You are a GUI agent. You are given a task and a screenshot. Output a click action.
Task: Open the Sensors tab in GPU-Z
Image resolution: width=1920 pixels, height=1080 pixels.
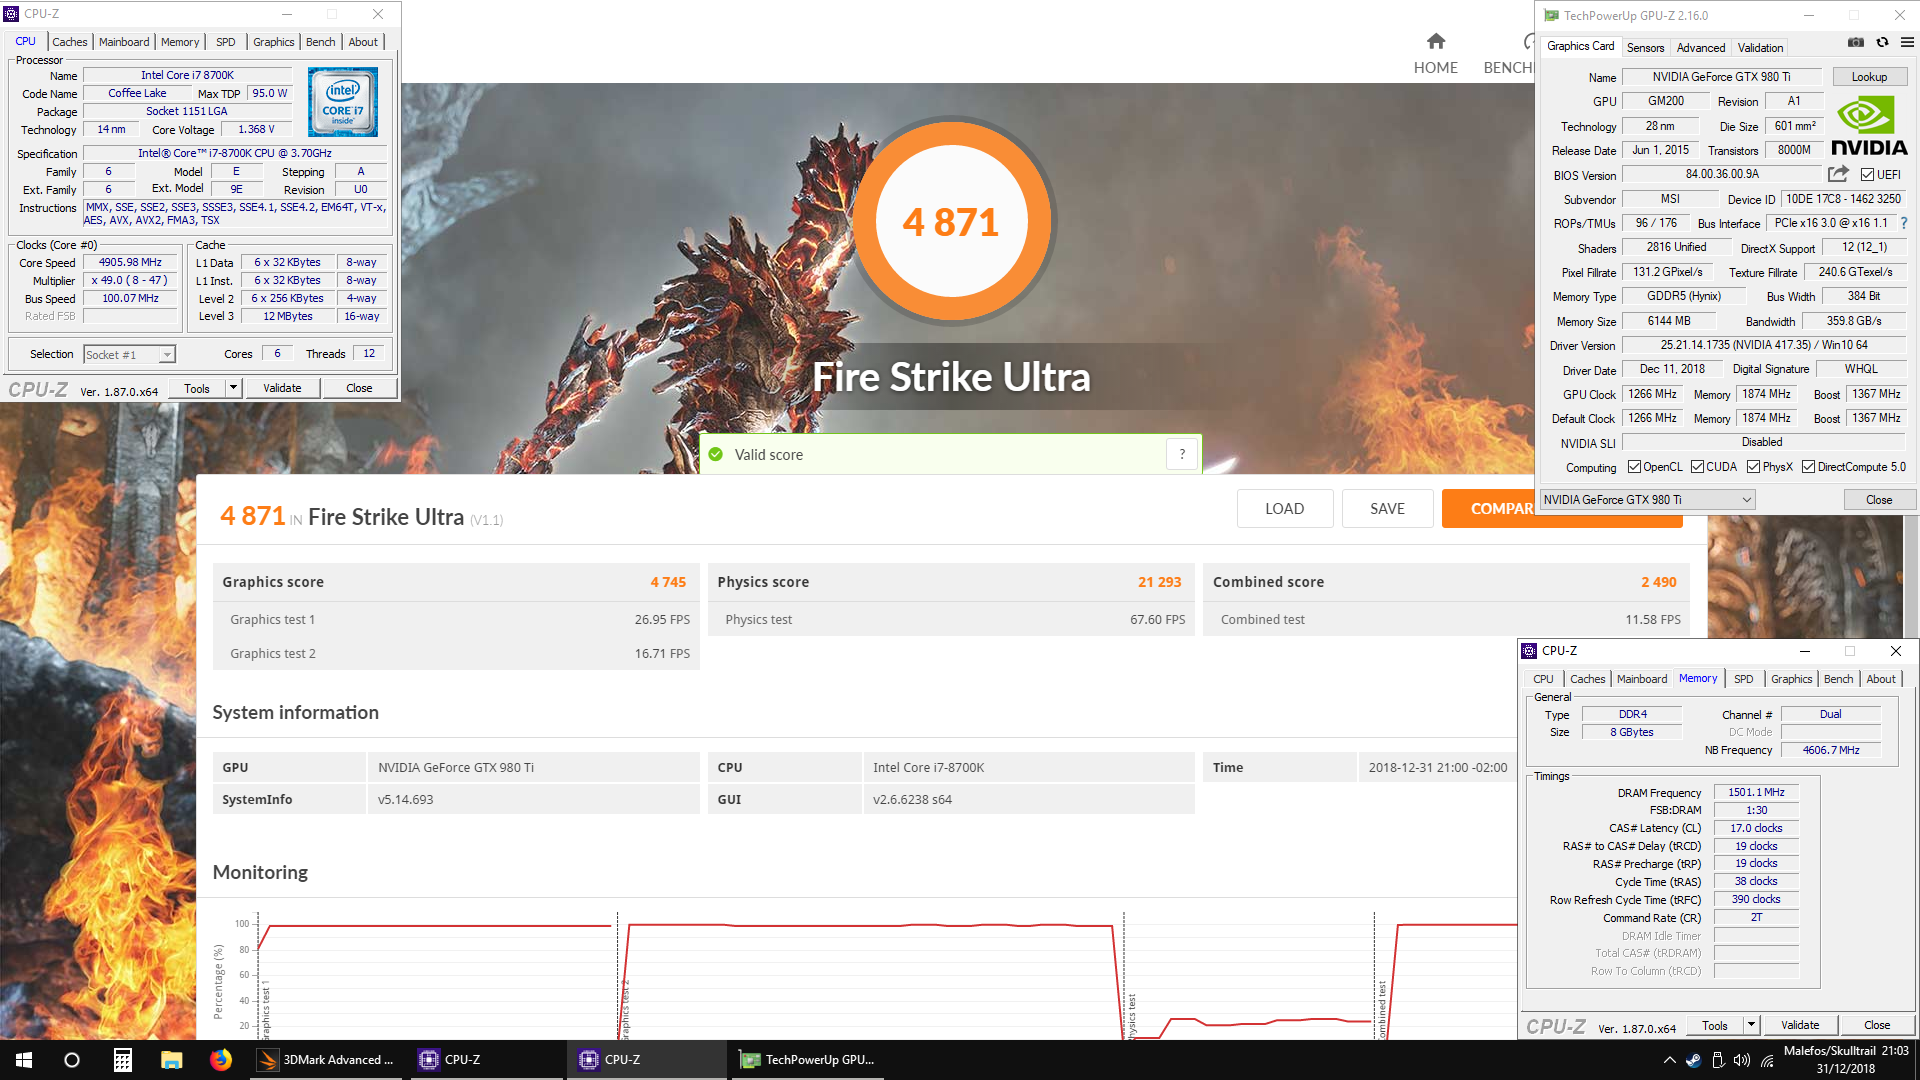point(1645,47)
